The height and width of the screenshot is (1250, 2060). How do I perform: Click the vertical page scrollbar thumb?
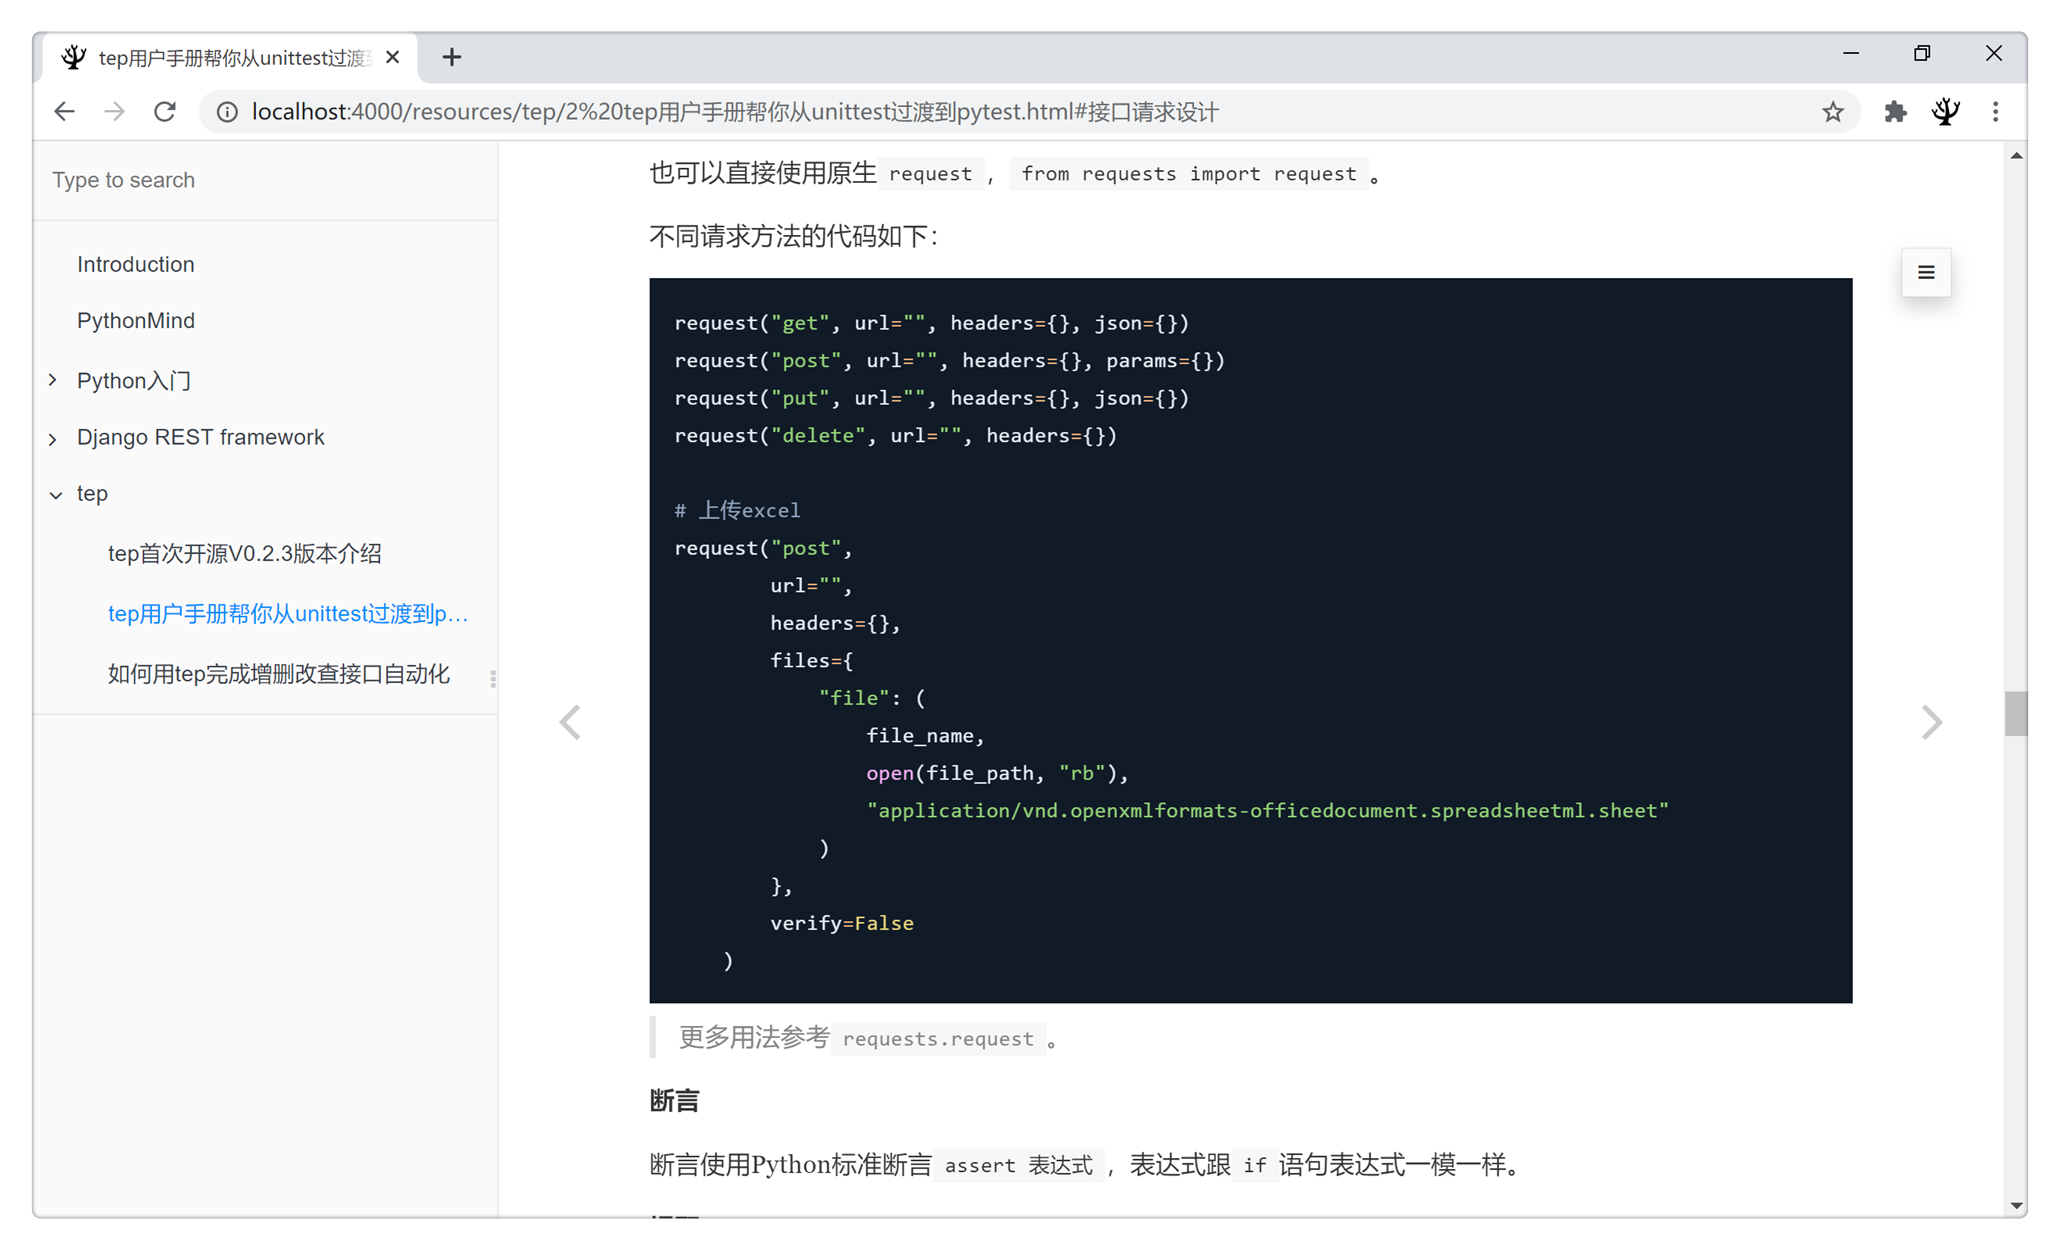tap(2015, 713)
